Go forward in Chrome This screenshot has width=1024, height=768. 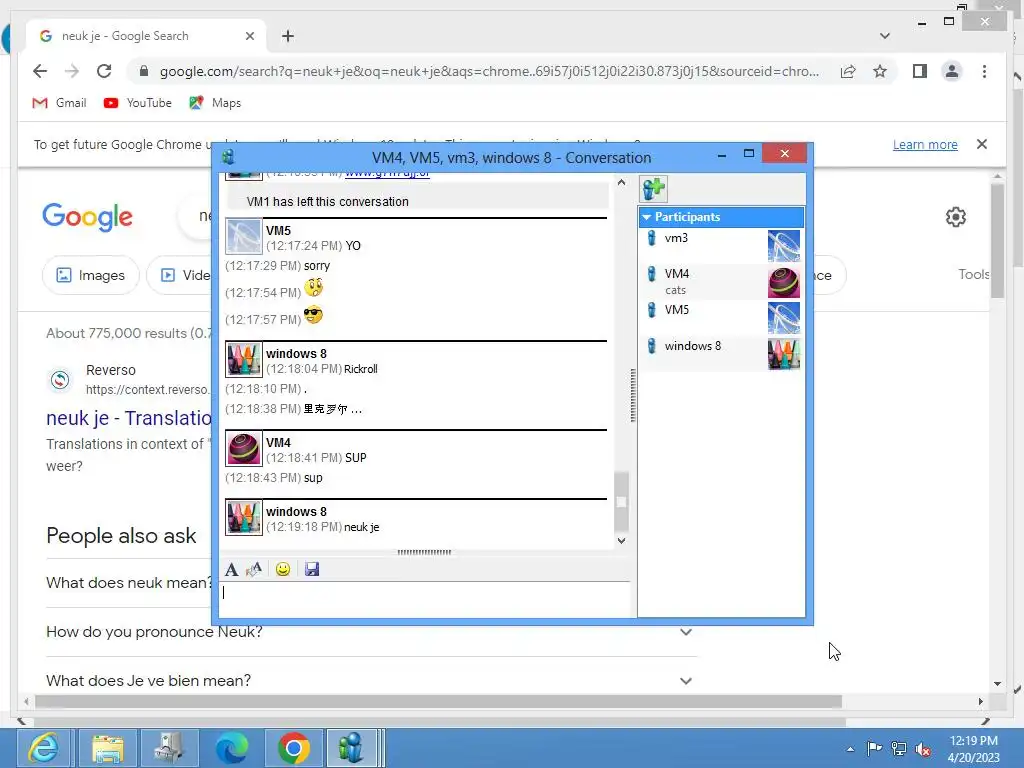tap(72, 71)
